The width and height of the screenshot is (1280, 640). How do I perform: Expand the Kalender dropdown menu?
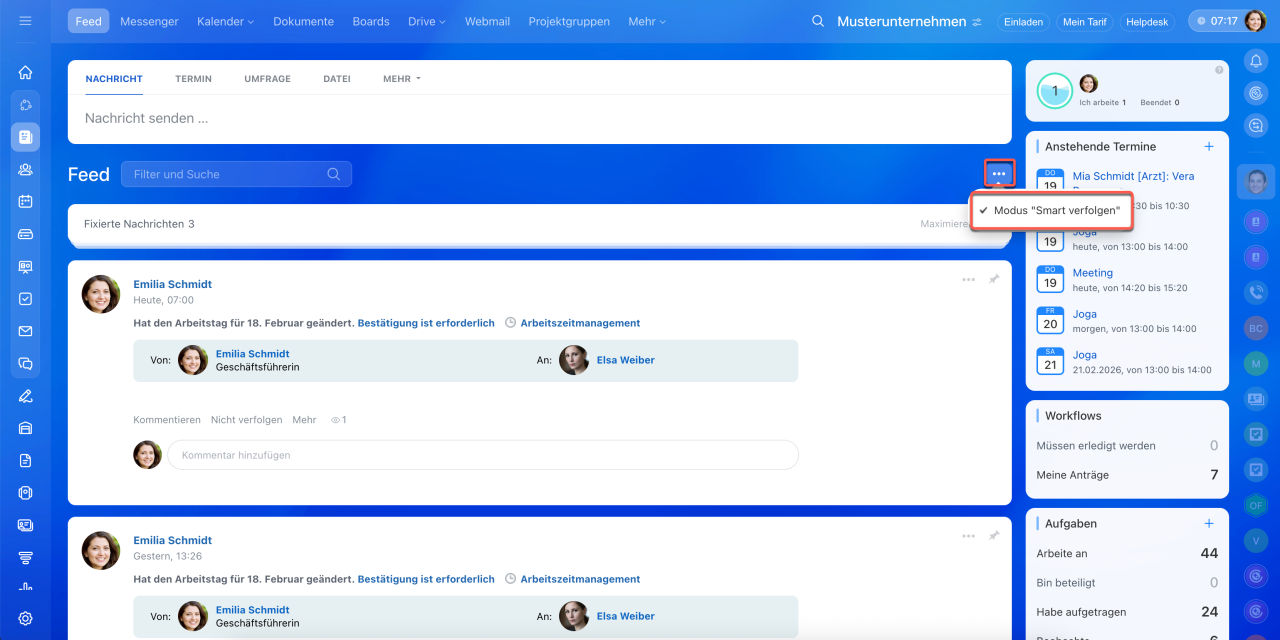(x=225, y=21)
